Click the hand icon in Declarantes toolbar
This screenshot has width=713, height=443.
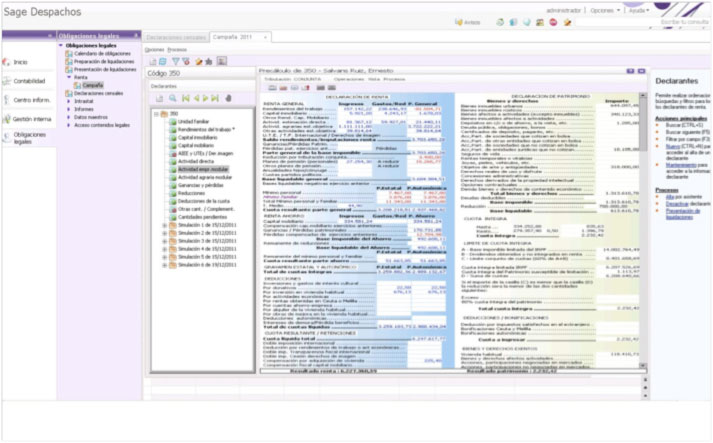(x=228, y=99)
